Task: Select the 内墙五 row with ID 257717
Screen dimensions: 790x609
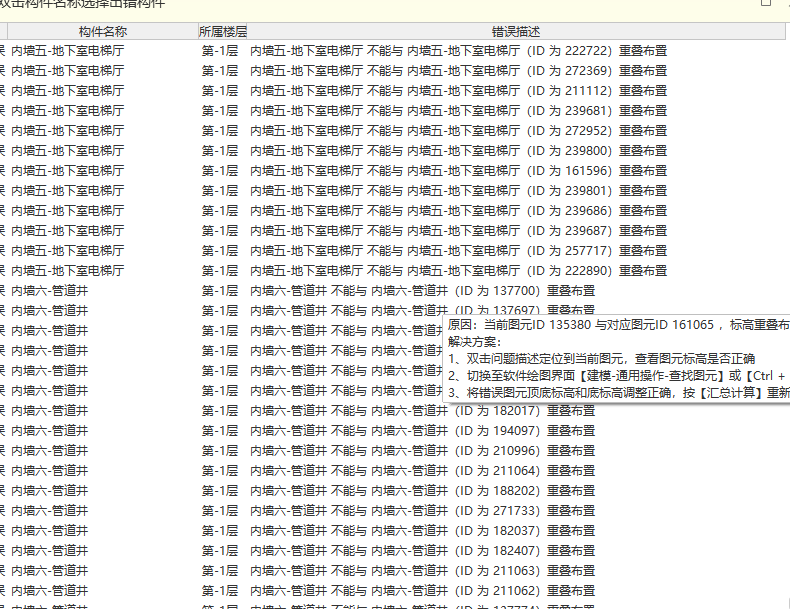Action: point(393,250)
